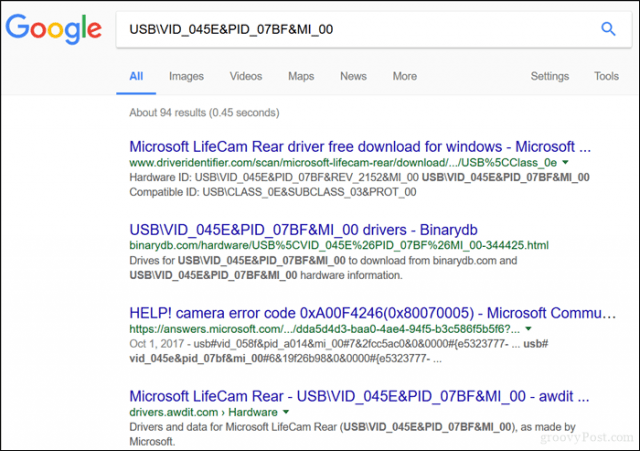Focus the search box with the USB\VID query
The height and width of the screenshot is (451, 640).
tap(373, 29)
